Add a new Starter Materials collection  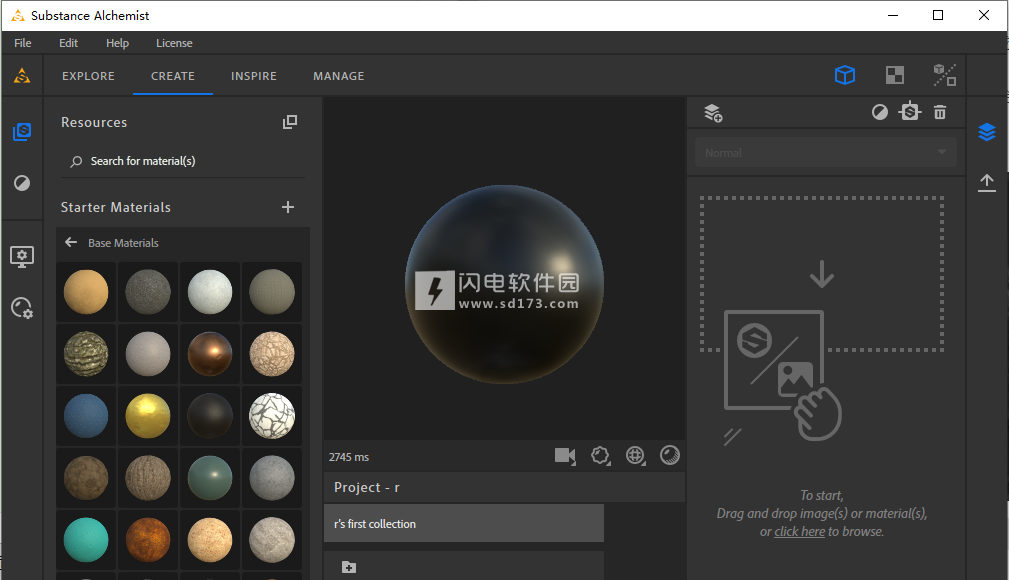[288, 207]
